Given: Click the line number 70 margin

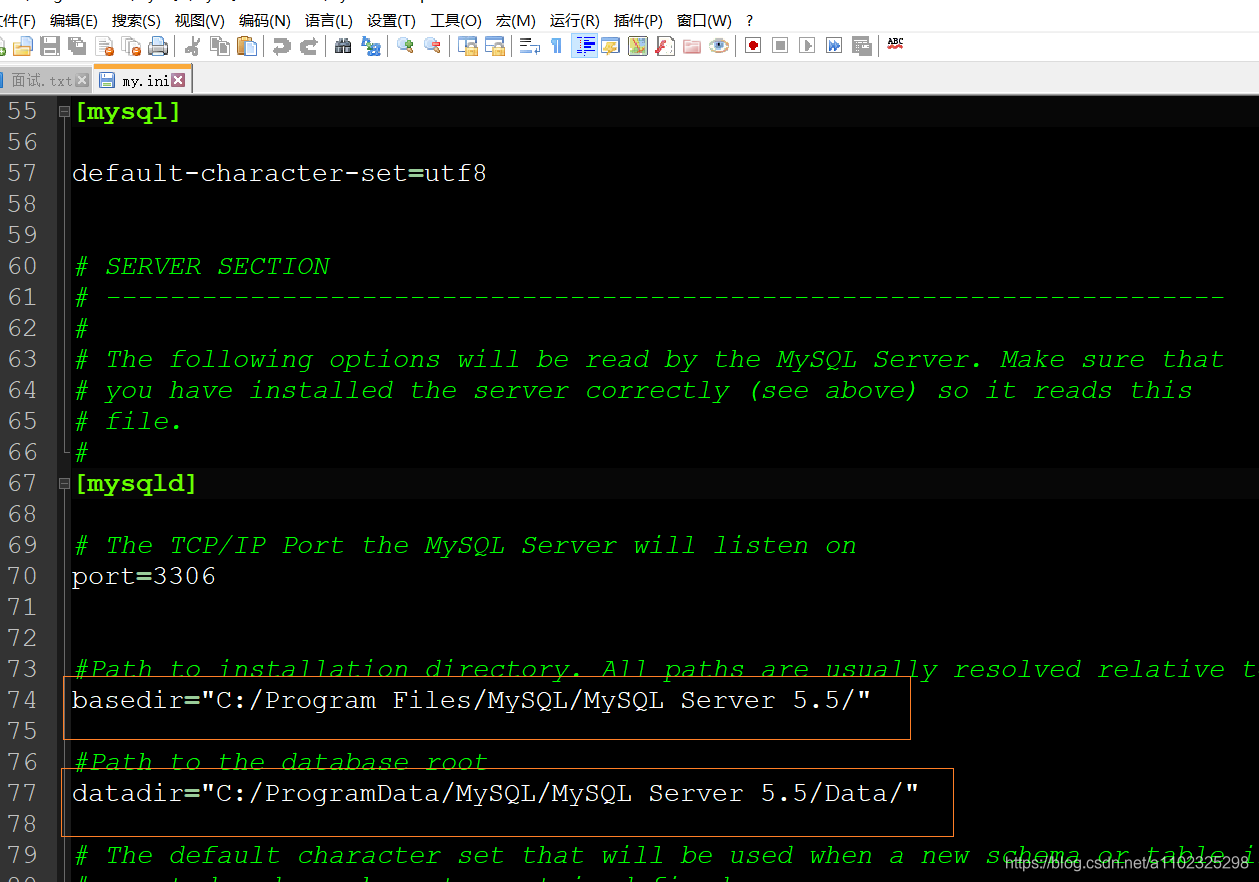Looking at the screenshot, I should 23,576.
